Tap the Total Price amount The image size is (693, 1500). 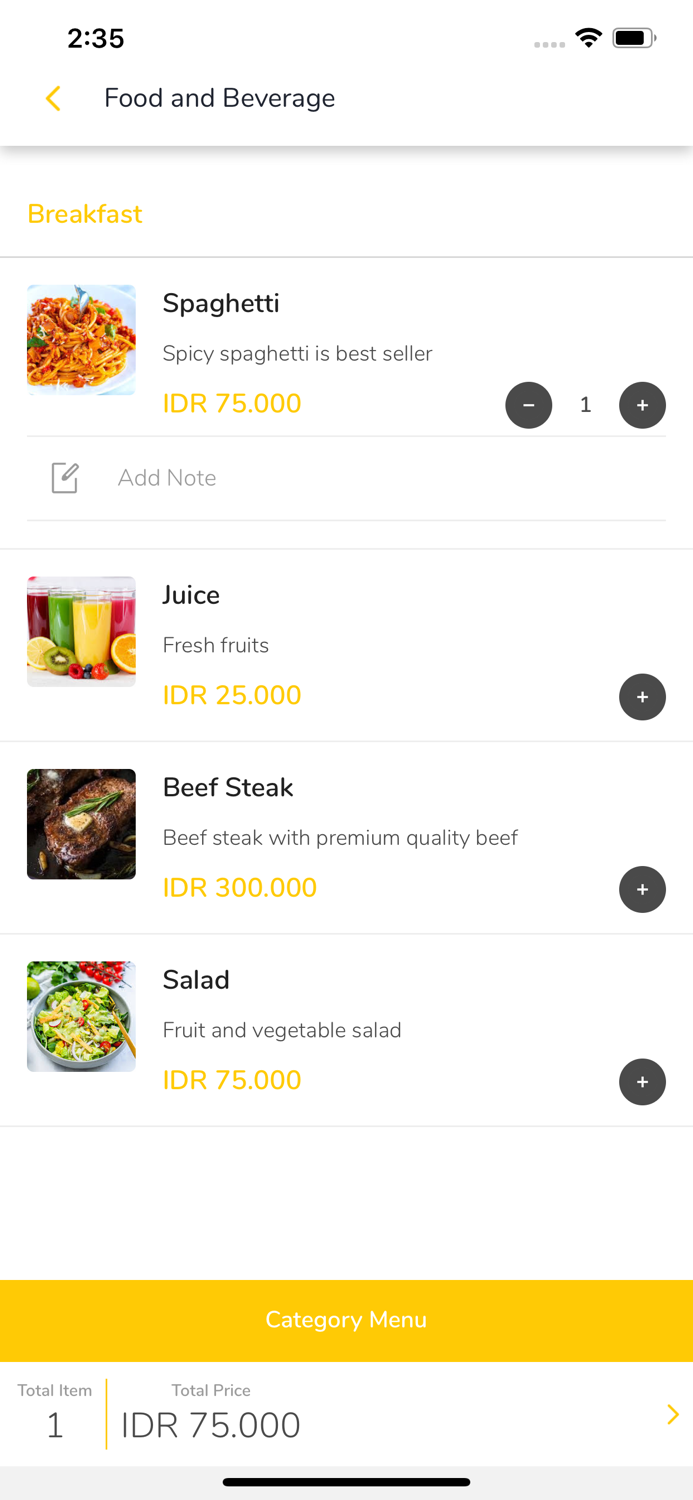211,1425
